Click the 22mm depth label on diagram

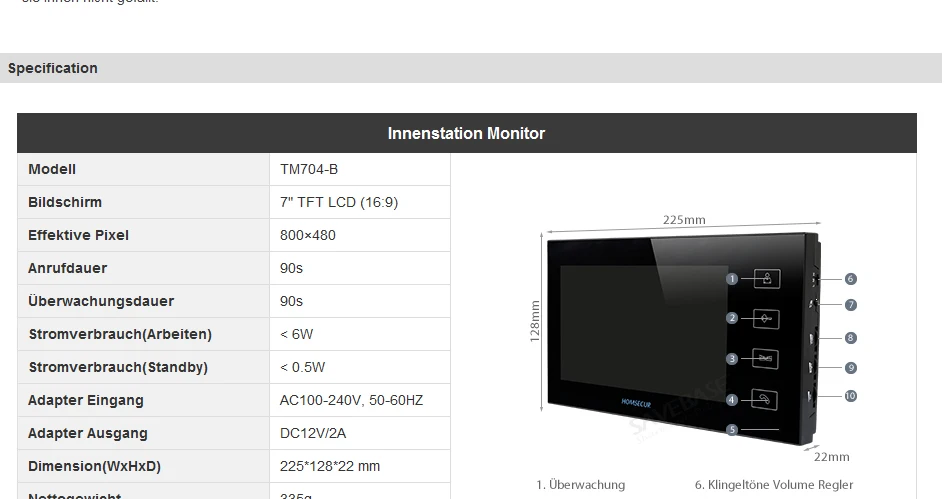pyautogui.click(x=831, y=457)
